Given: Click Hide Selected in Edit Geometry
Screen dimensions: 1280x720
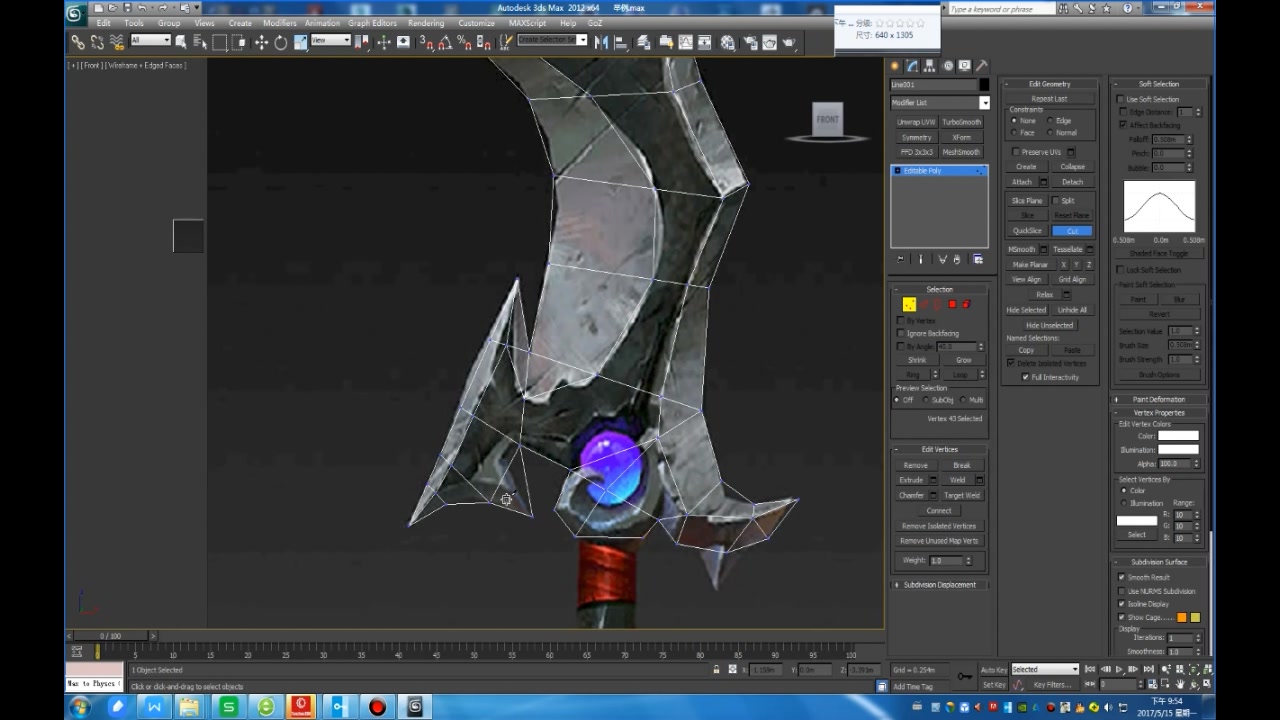Looking at the screenshot, I should 1025,310.
